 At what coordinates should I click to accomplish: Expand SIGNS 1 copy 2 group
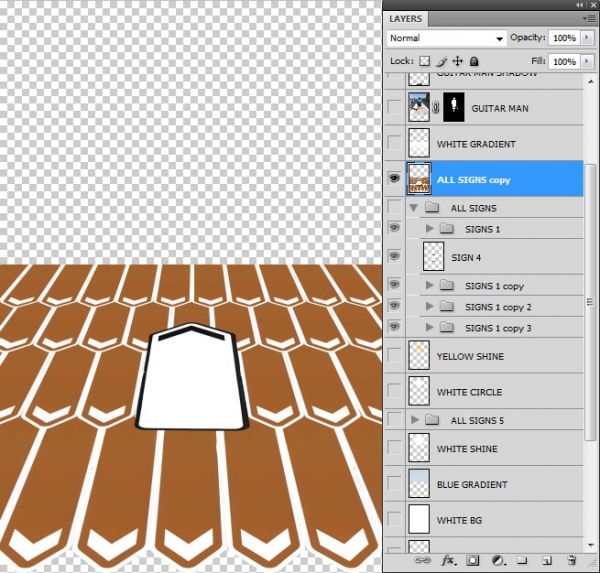430,306
